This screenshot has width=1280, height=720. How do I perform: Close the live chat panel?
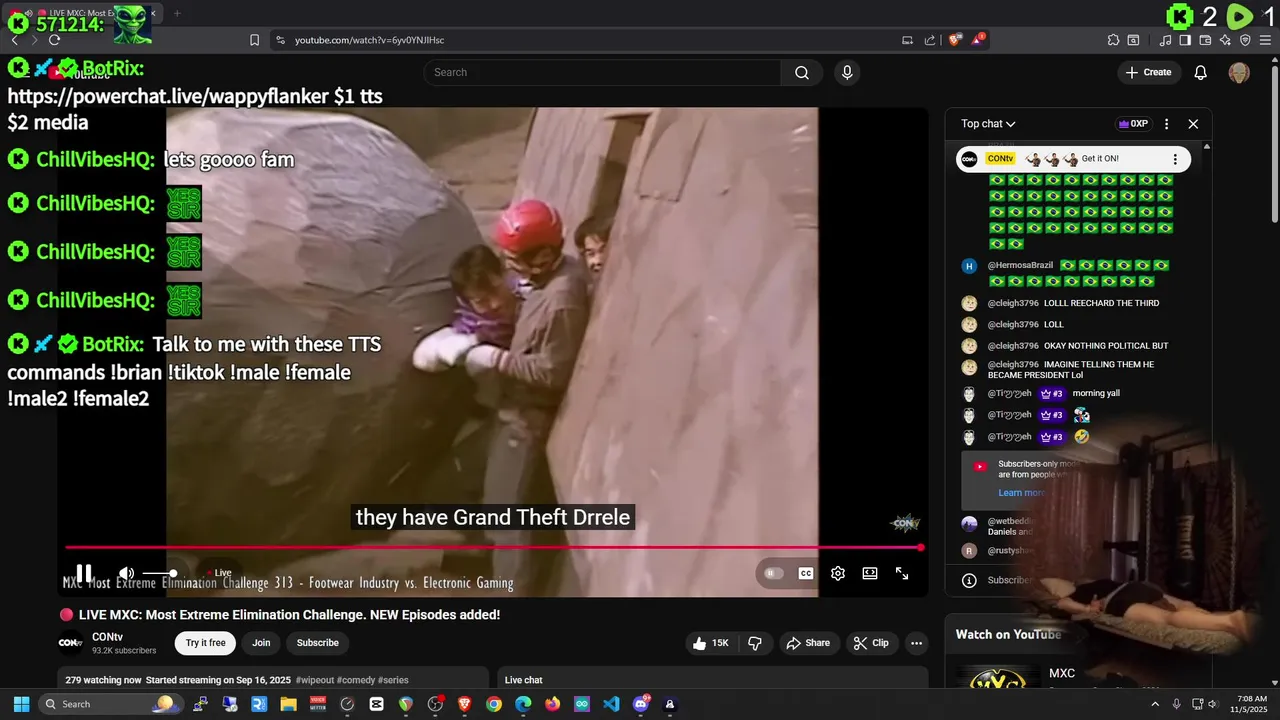pos(1193,124)
